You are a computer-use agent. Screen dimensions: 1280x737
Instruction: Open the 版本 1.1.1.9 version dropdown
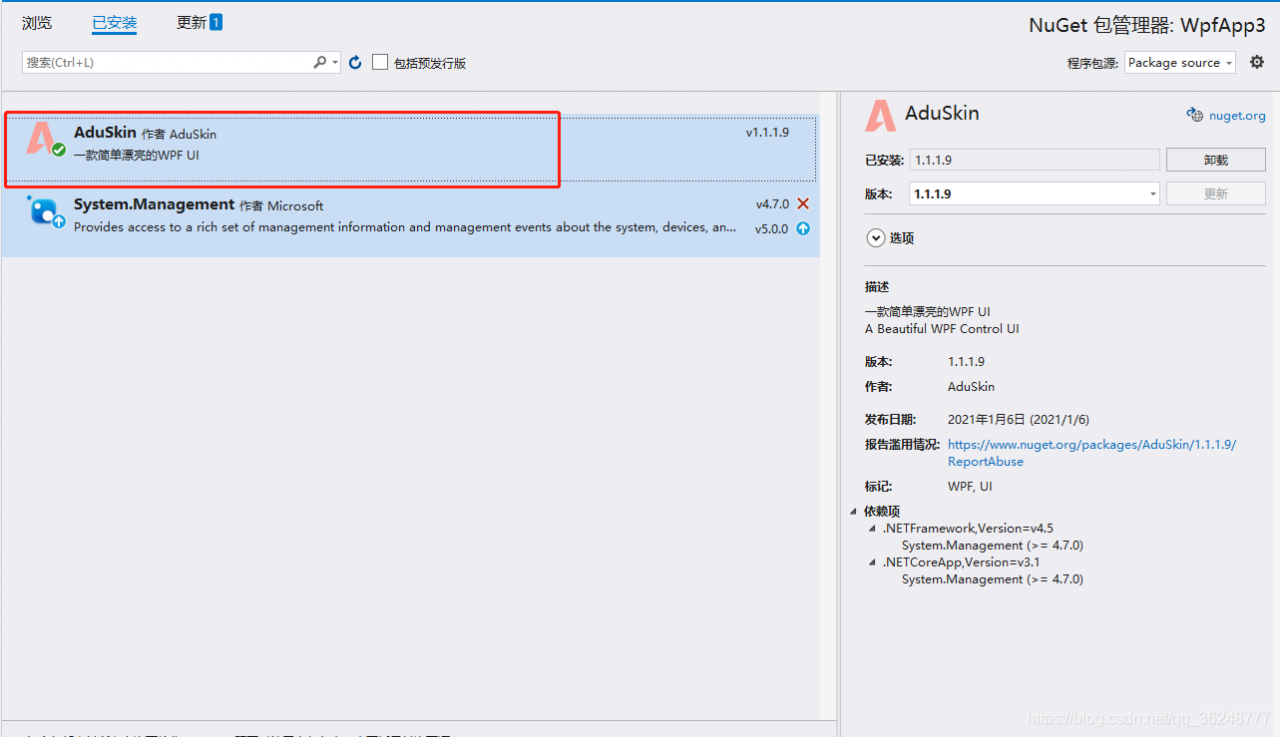coord(1034,194)
